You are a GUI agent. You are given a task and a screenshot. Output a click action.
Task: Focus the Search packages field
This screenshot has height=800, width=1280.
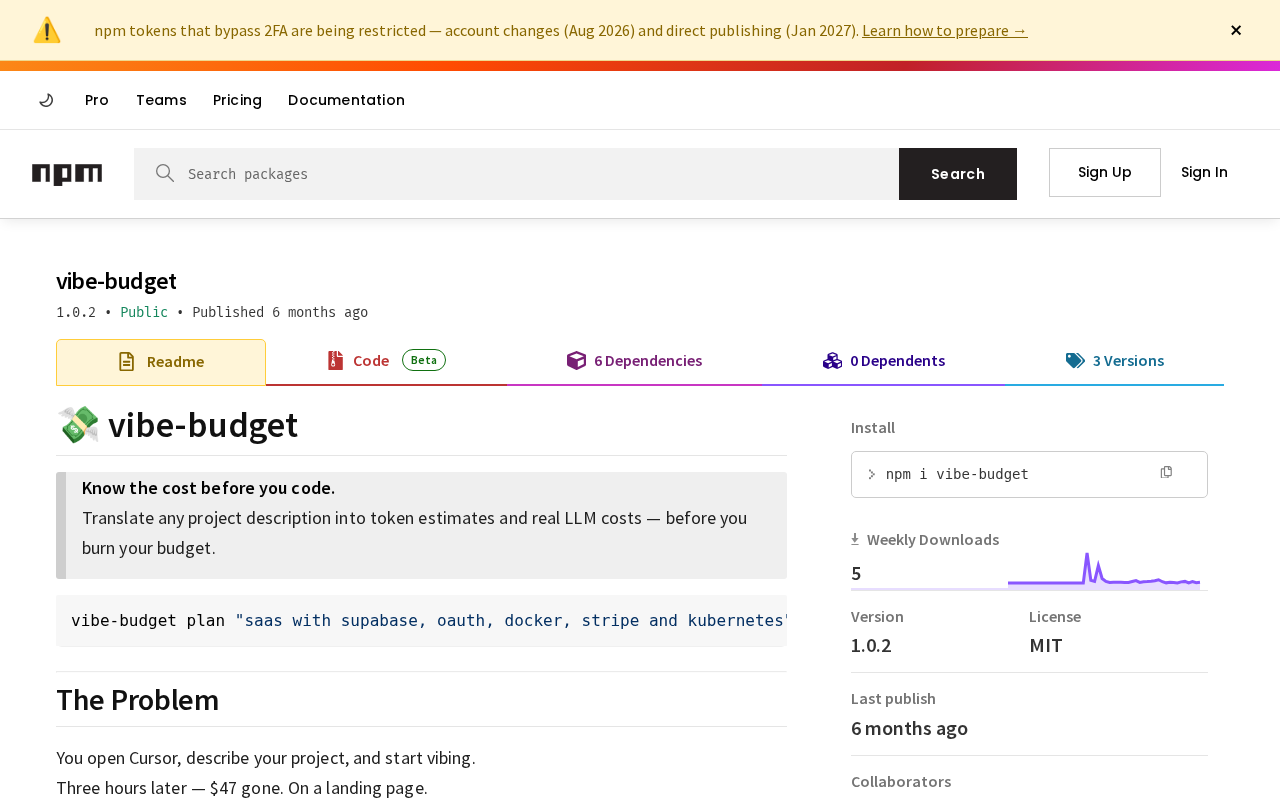[x=516, y=174]
